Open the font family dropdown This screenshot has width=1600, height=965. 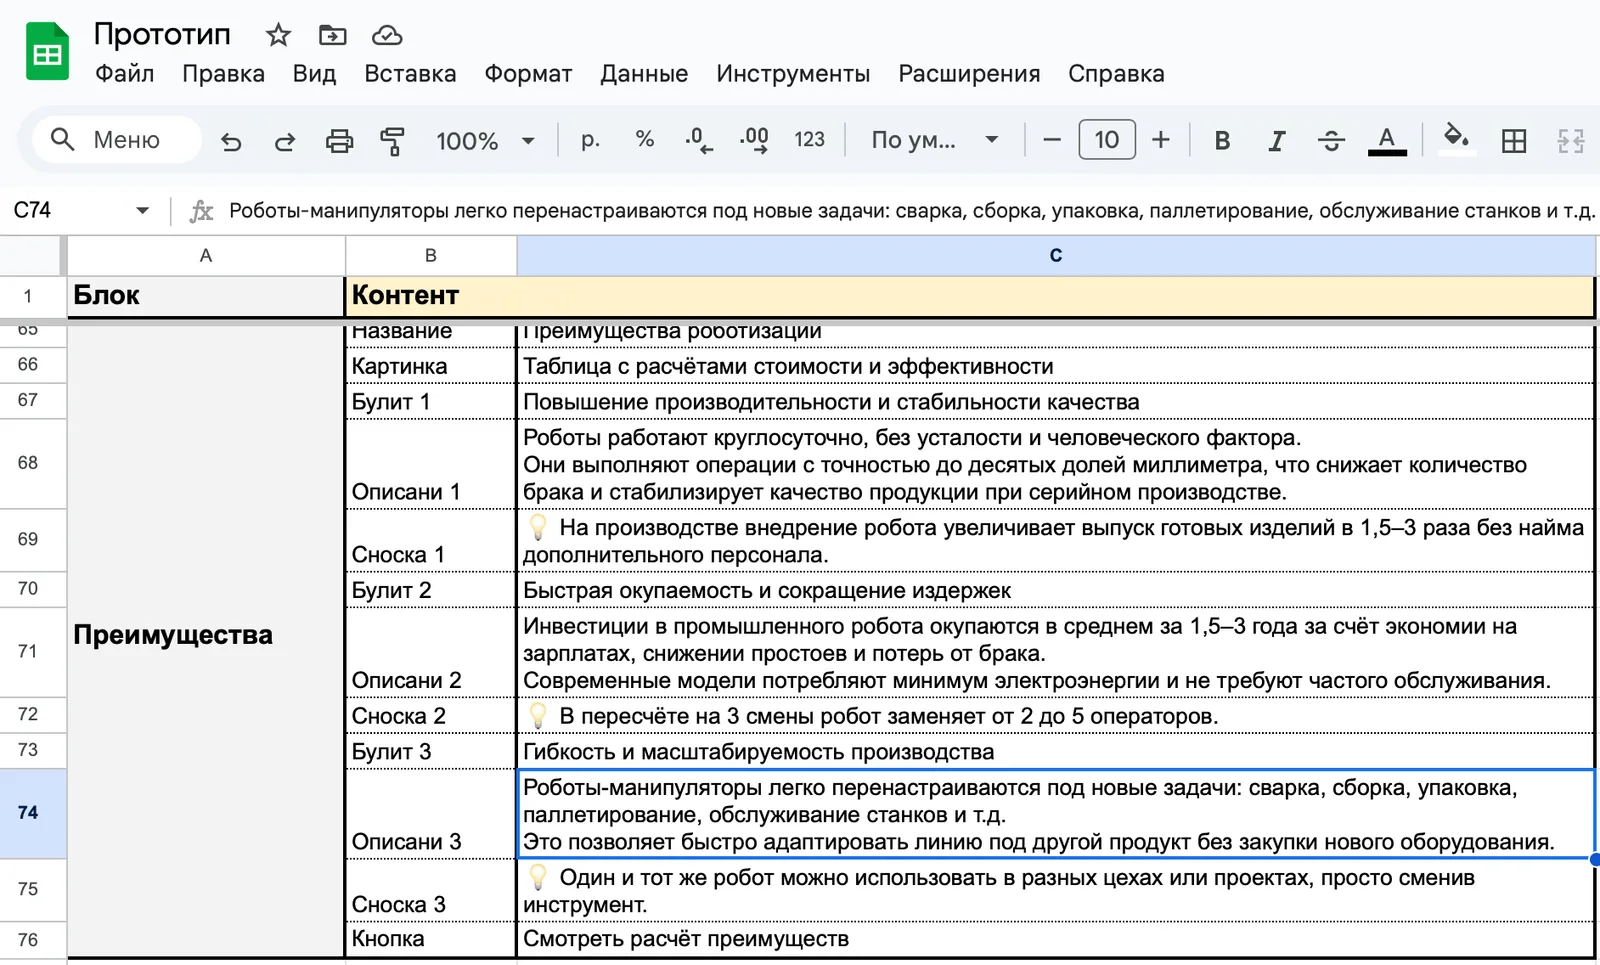(x=935, y=140)
